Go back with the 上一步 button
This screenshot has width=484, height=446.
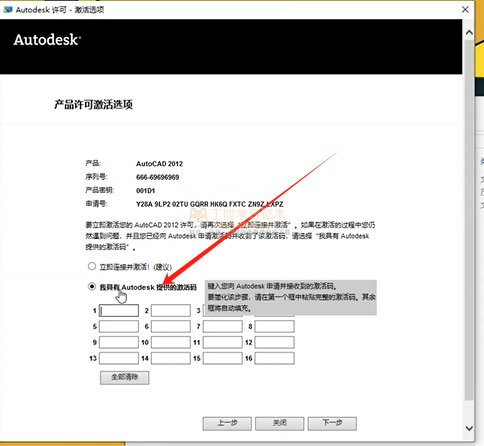point(227,423)
